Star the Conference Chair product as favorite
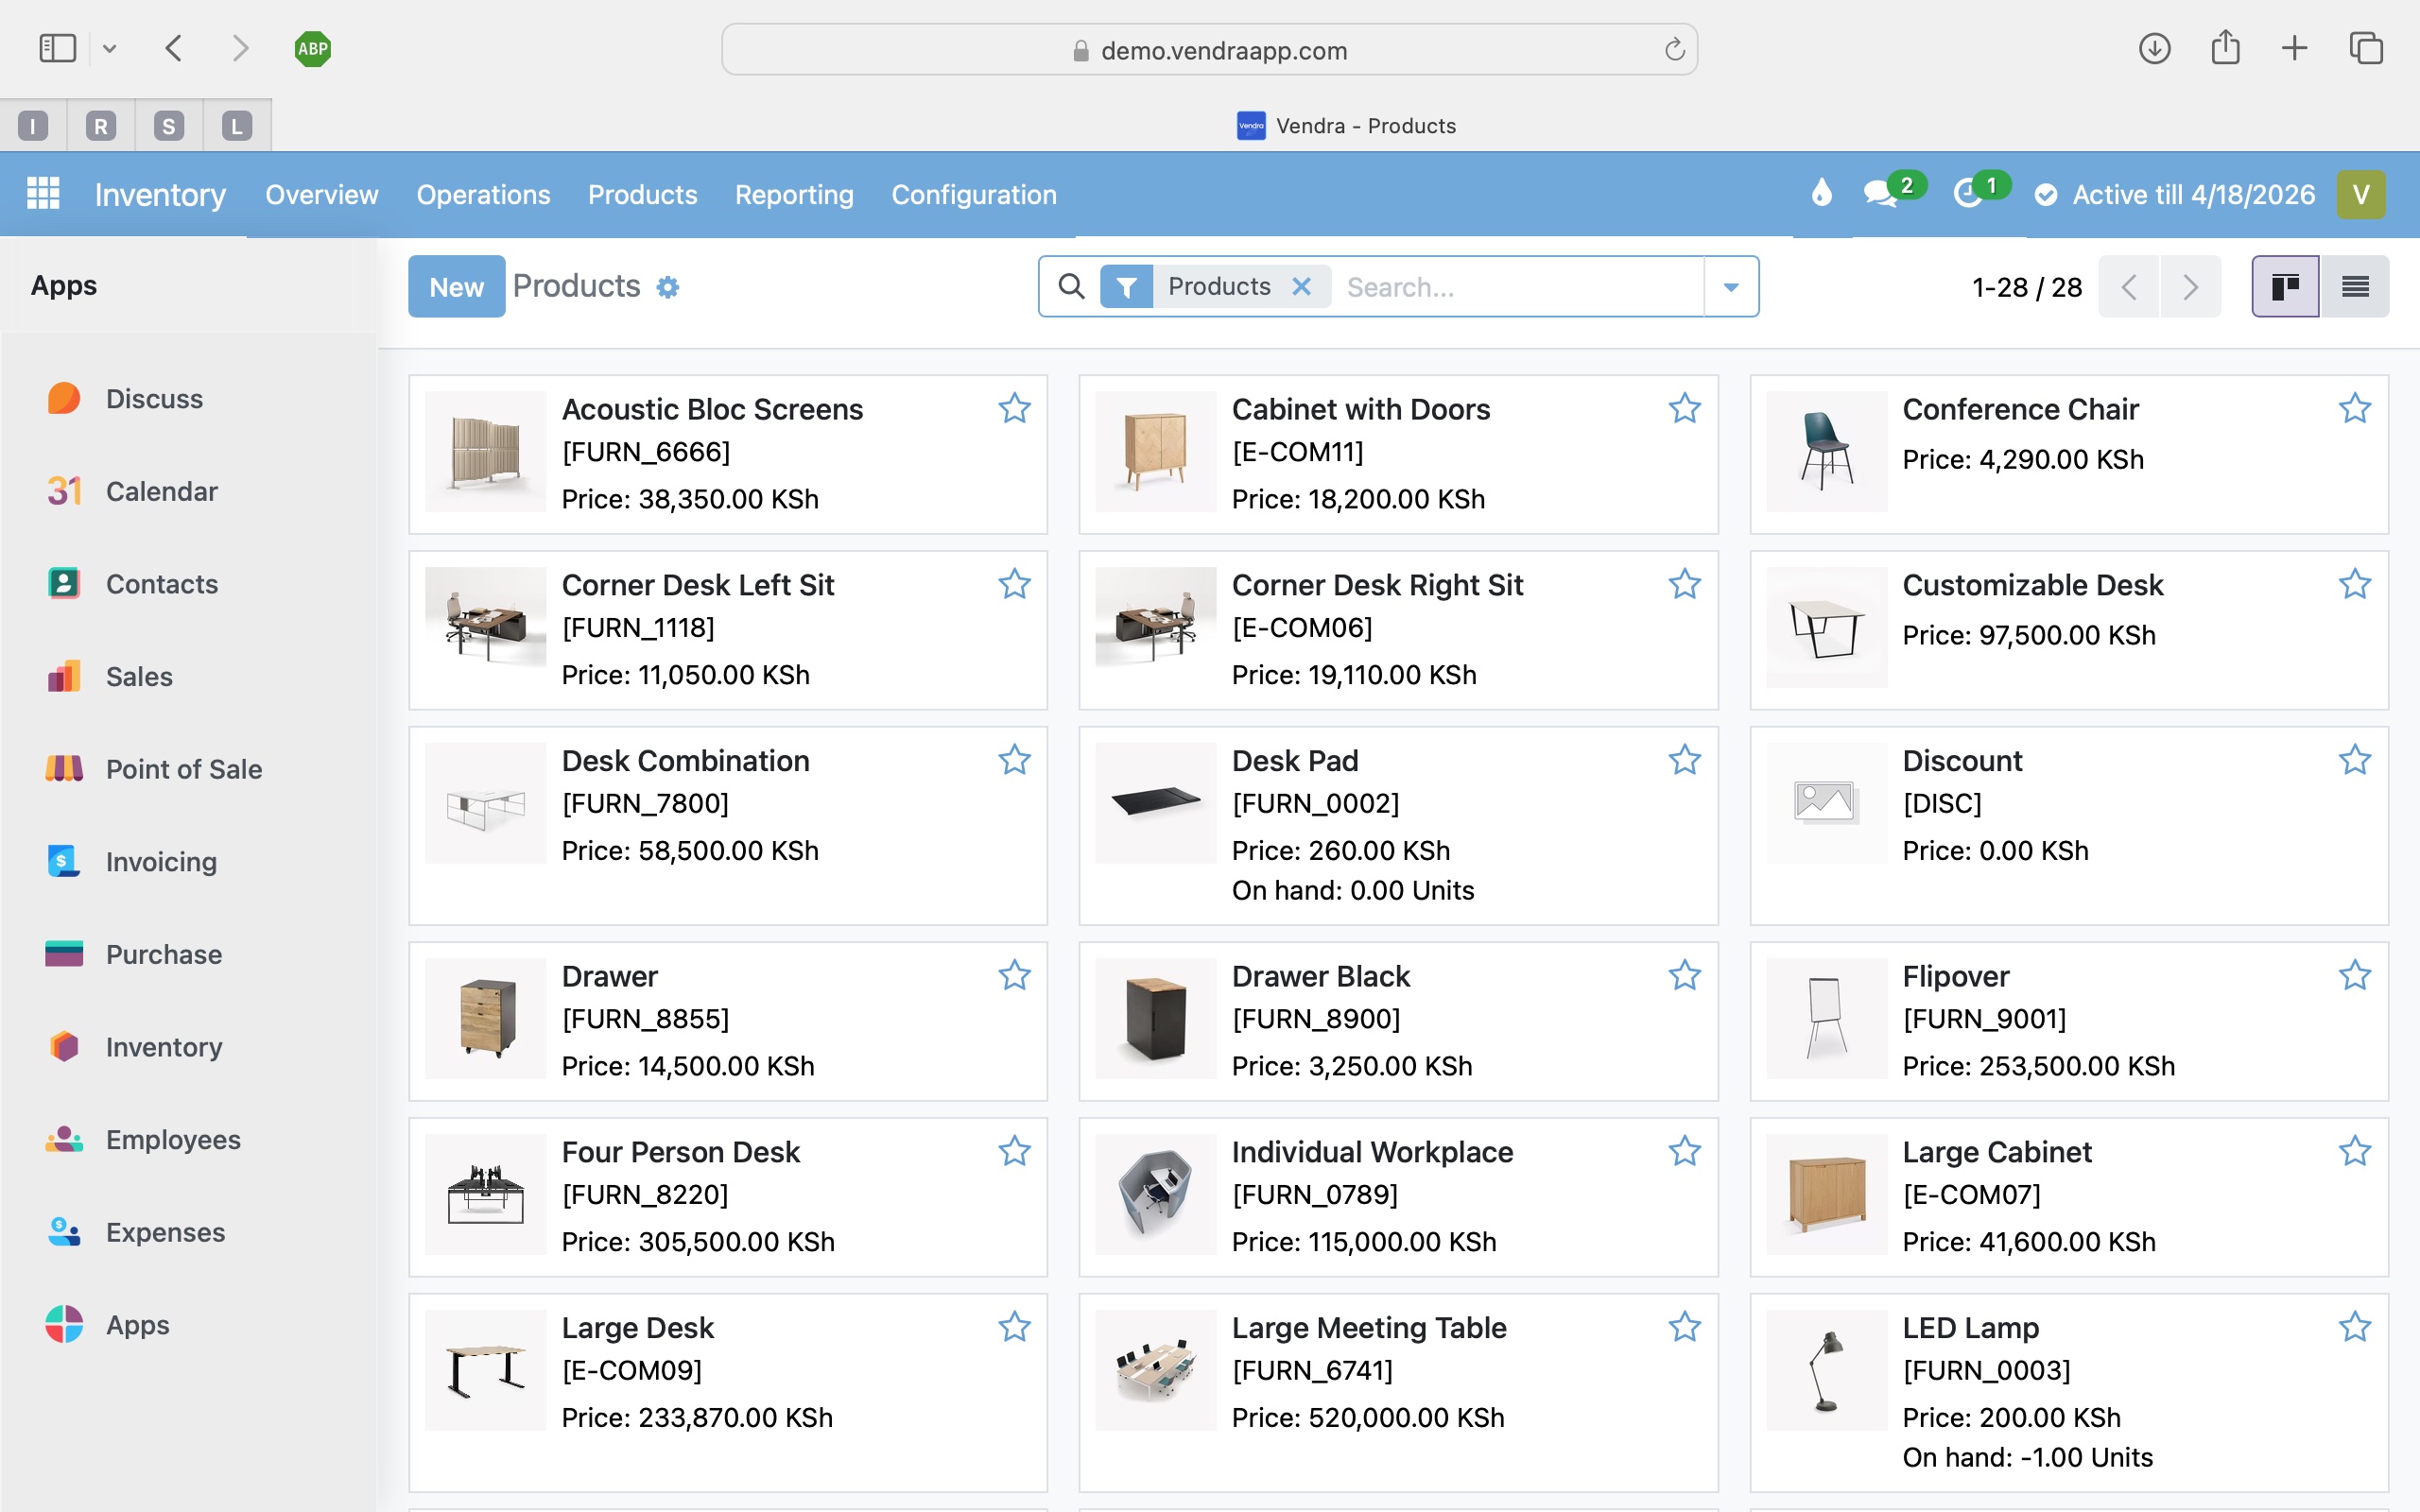 pyautogui.click(x=2354, y=408)
